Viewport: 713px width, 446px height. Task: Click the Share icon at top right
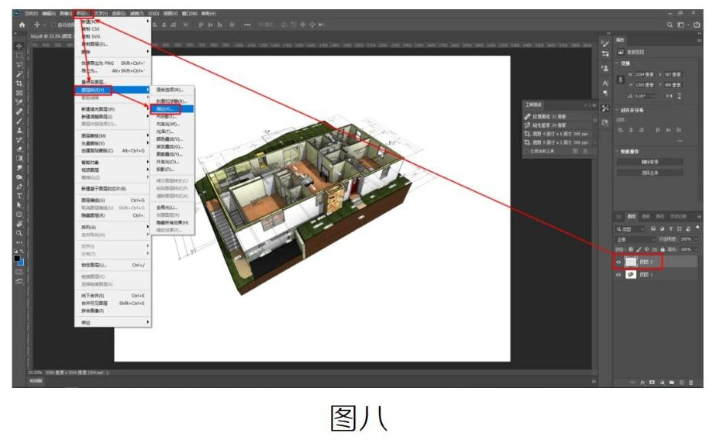[697, 25]
